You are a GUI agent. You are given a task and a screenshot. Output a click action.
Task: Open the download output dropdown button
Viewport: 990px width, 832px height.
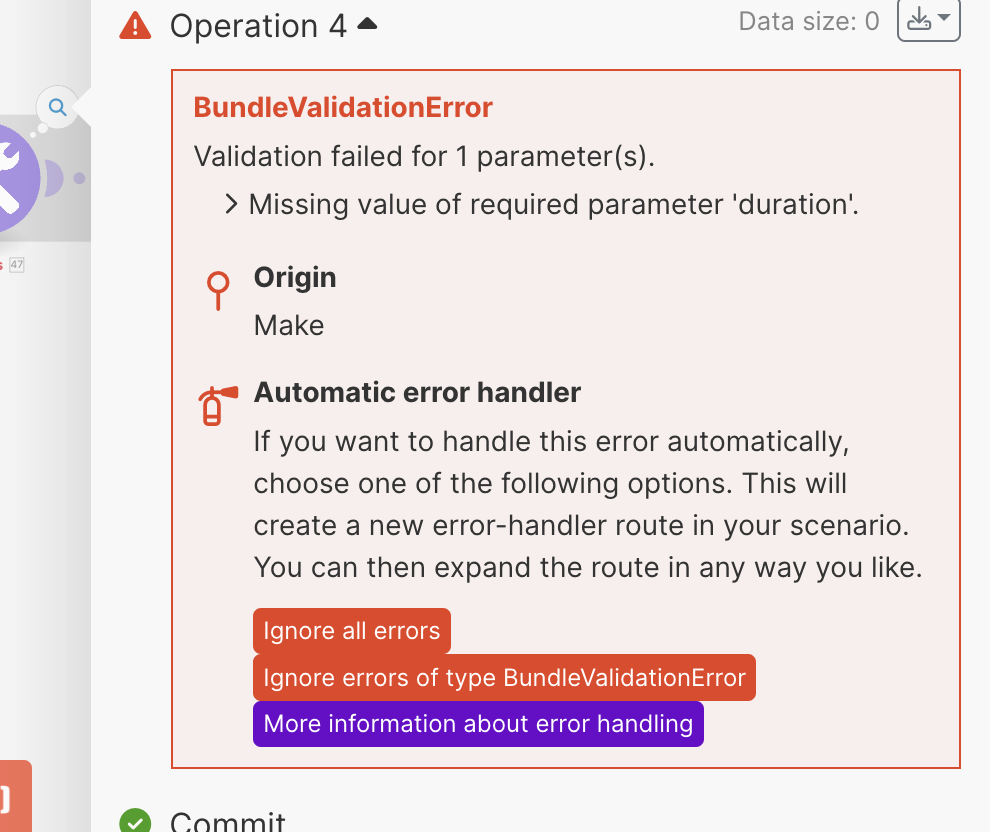click(x=929, y=21)
